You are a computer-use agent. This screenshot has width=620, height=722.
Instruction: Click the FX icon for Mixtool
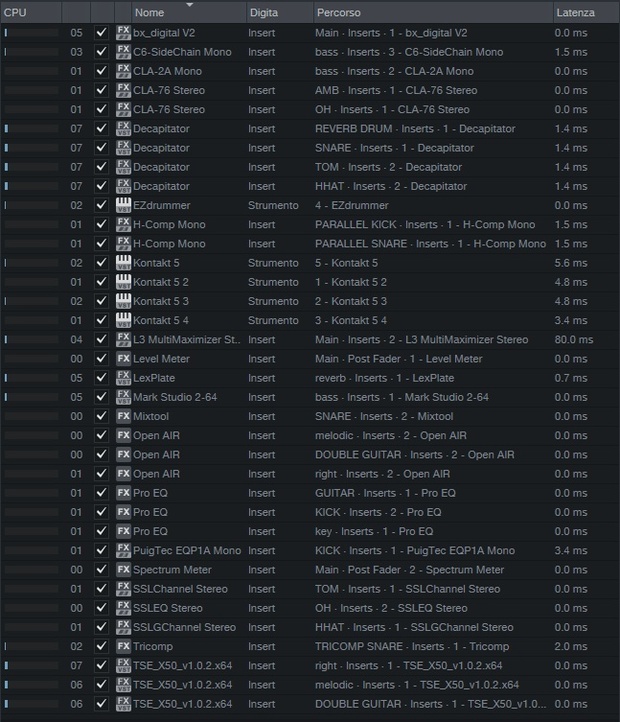coord(123,416)
